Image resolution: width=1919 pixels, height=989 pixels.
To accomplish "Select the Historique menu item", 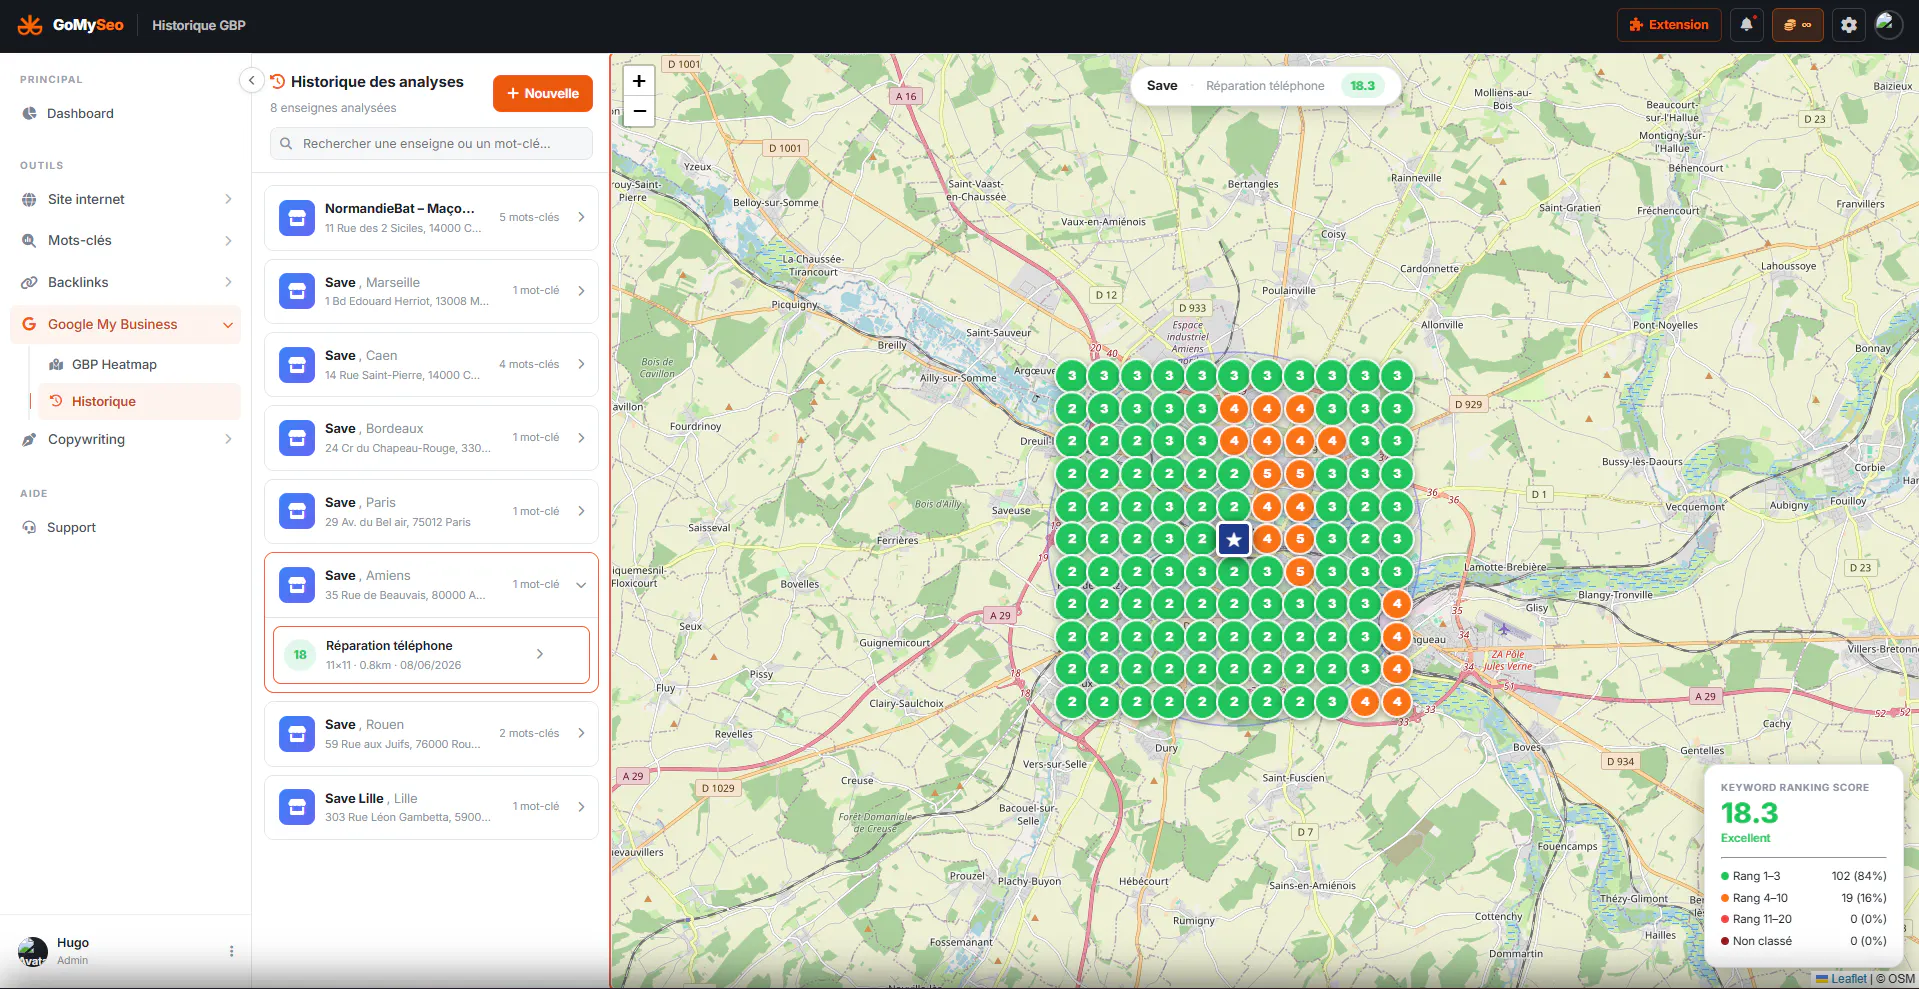I will point(139,401).
